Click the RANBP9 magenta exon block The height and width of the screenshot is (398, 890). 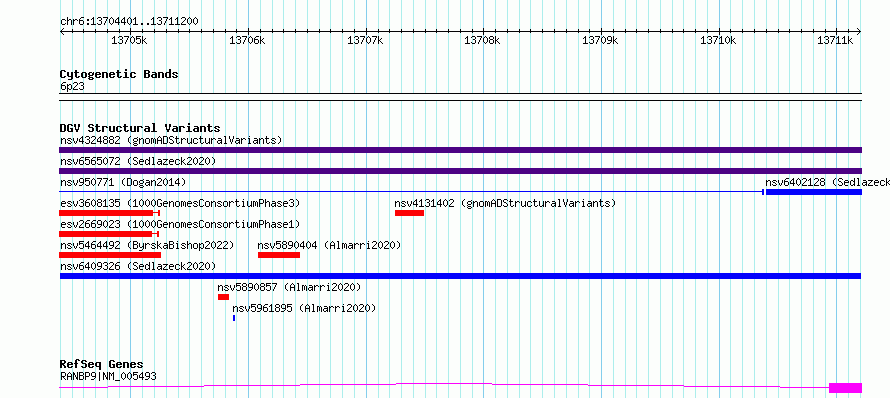tap(846, 388)
